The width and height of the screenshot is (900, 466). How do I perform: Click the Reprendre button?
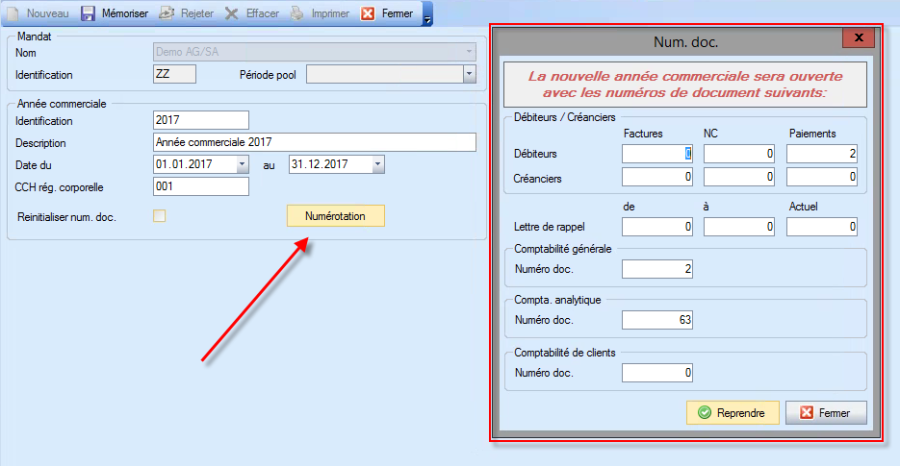733,413
